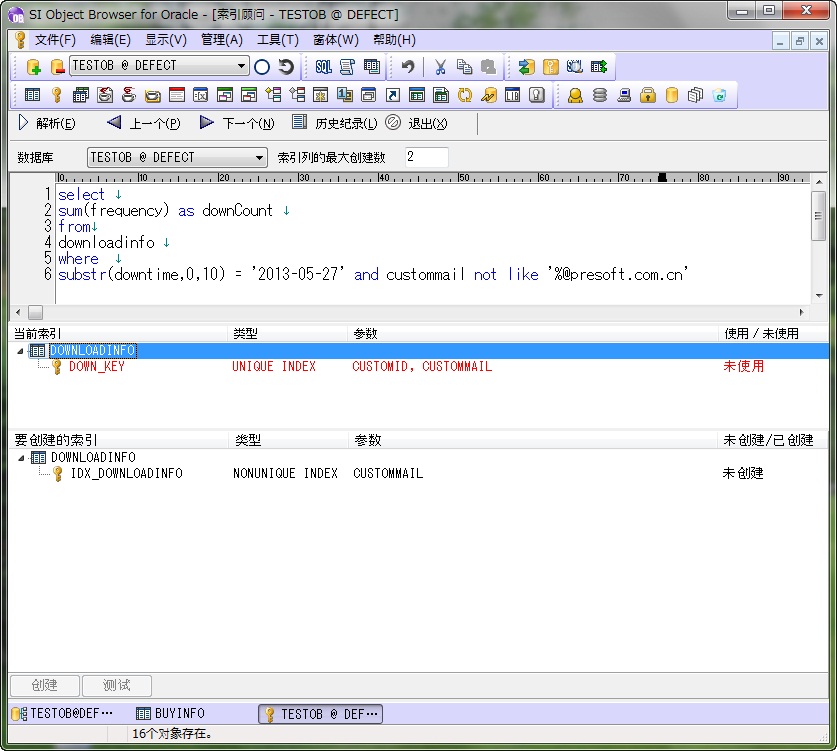Click the 创建 create button
Screen dimensions: 837x751
(x=45, y=685)
